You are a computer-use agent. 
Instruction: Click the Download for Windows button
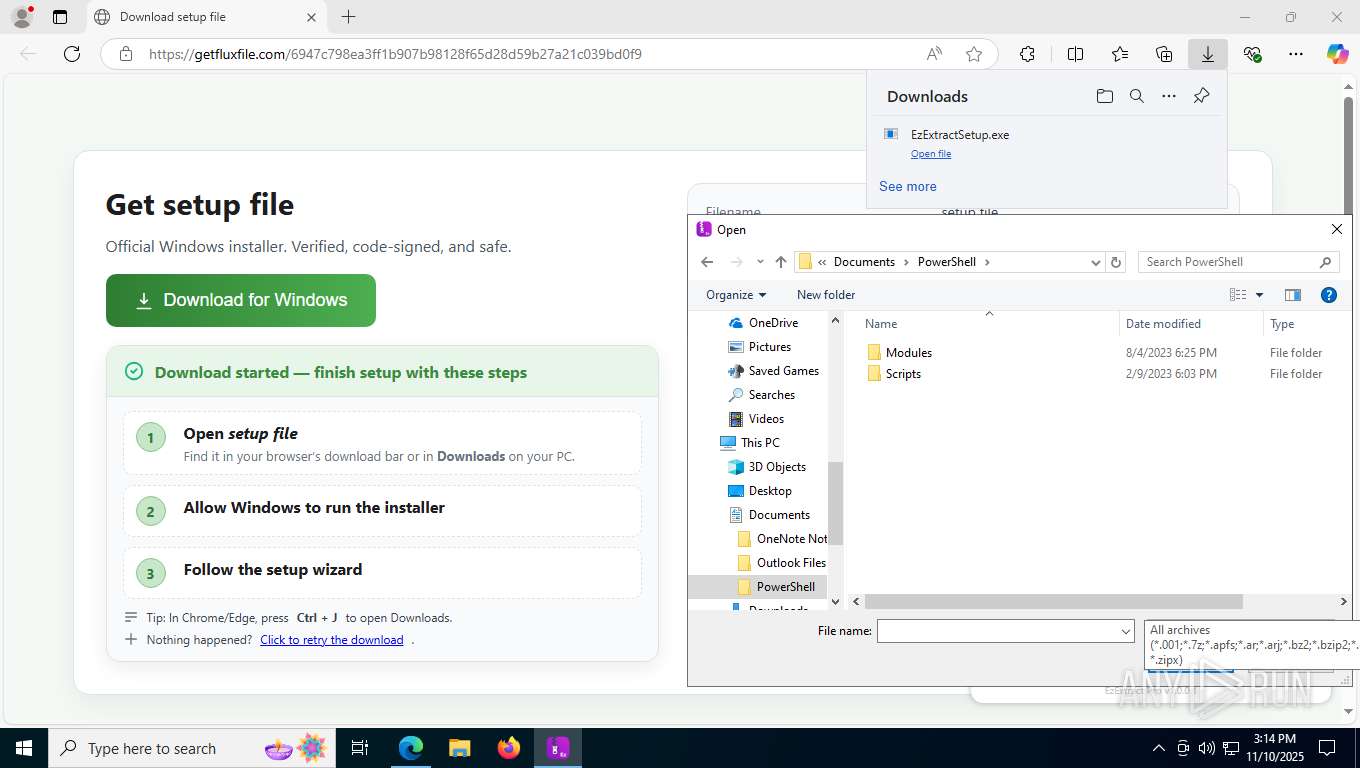point(241,300)
